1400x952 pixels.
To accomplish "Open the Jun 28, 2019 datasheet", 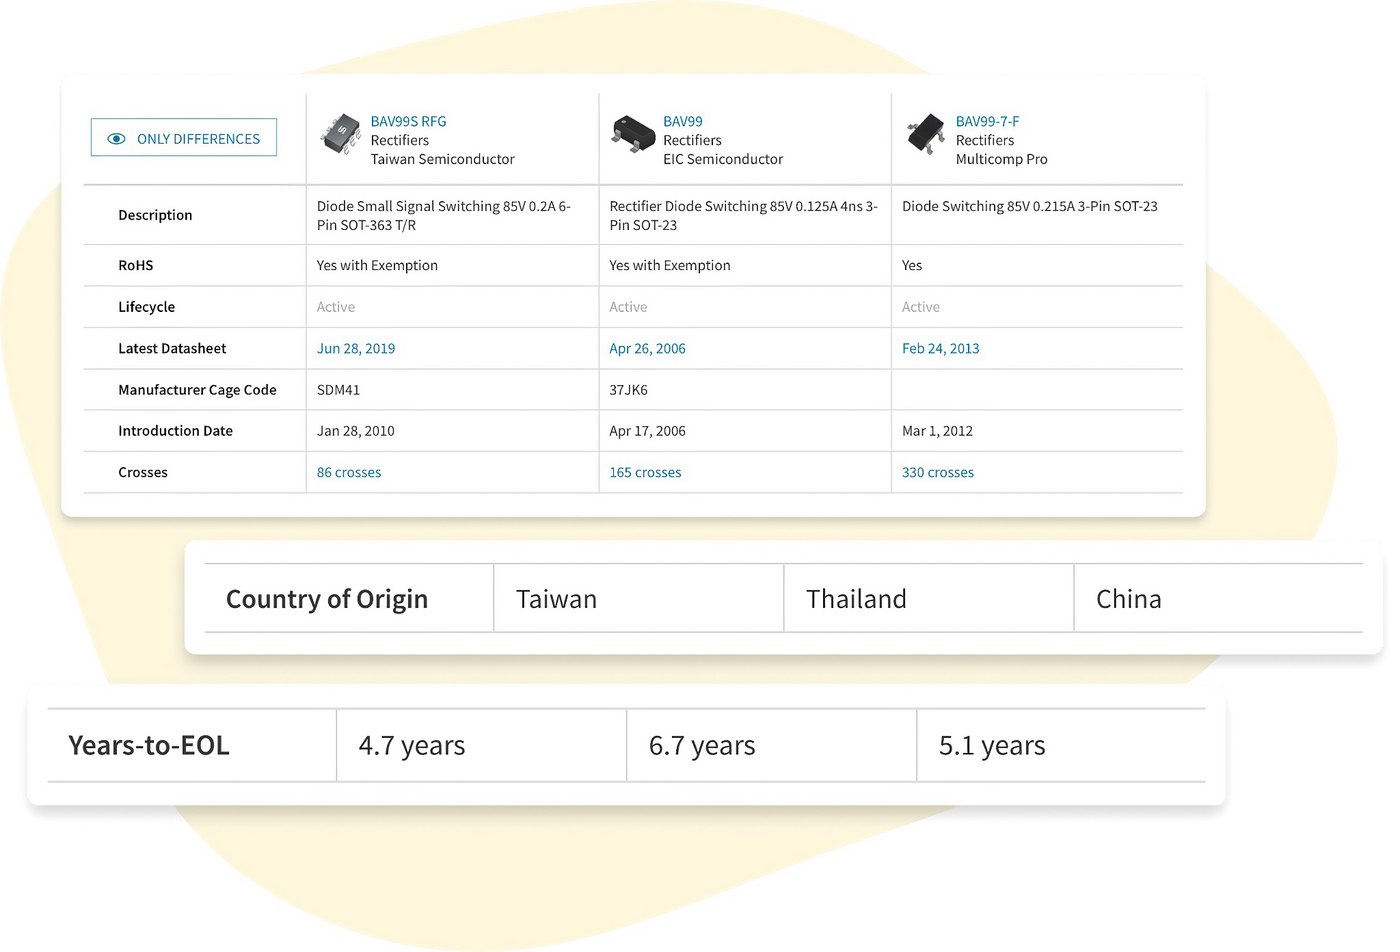I will (x=356, y=348).
